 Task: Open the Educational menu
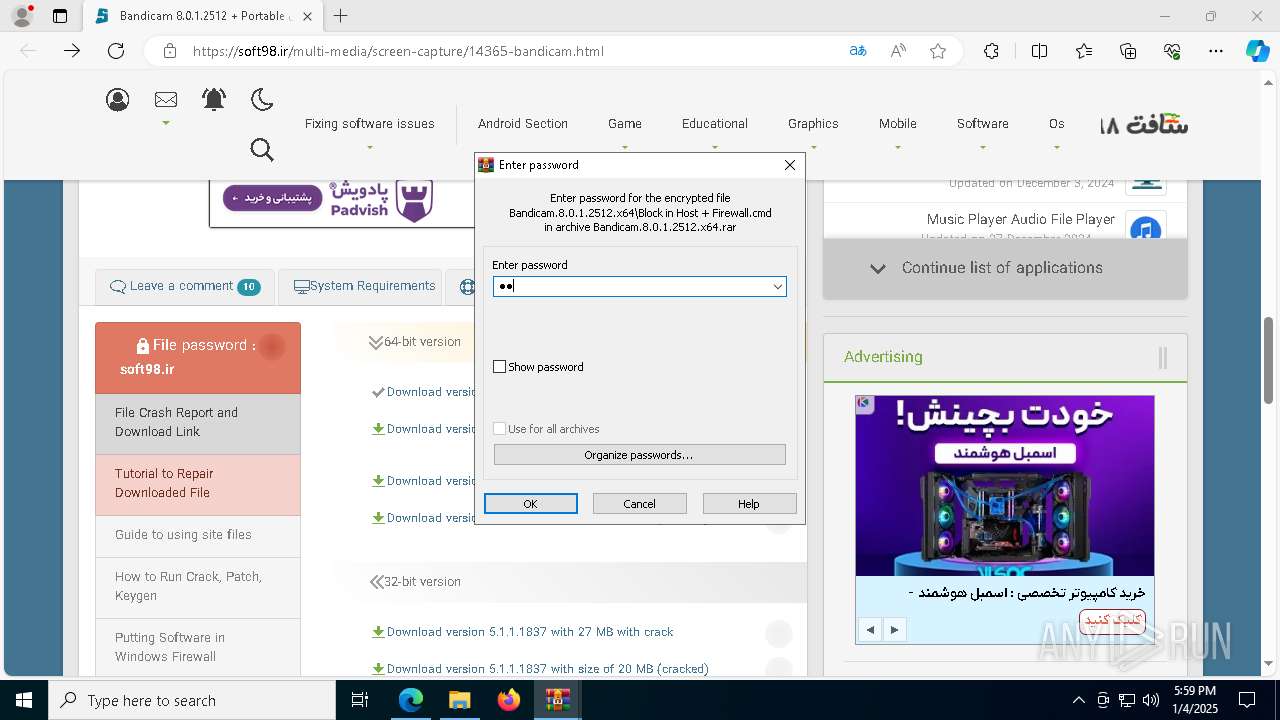point(715,124)
